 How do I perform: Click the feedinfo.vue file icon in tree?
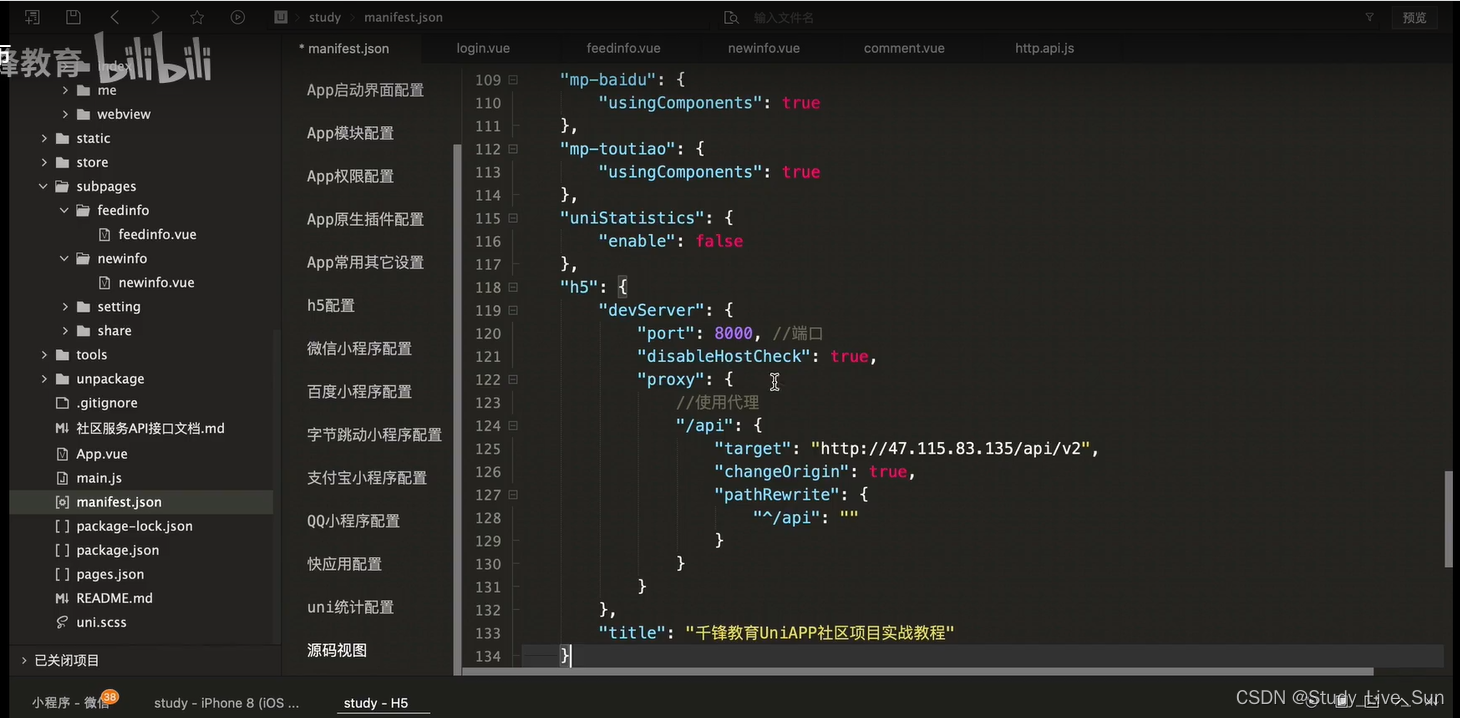[105, 234]
